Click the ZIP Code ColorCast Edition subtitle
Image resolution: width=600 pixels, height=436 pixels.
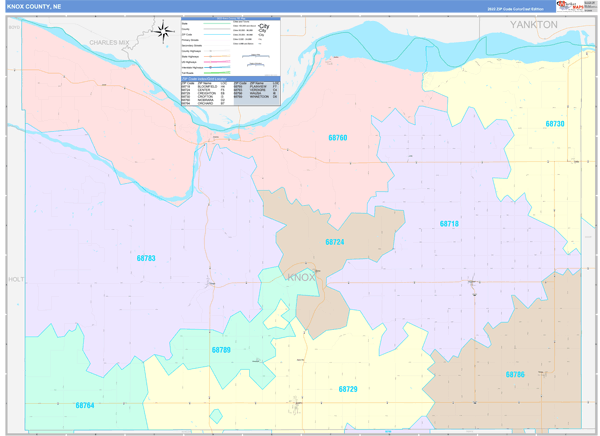click(x=513, y=7)
